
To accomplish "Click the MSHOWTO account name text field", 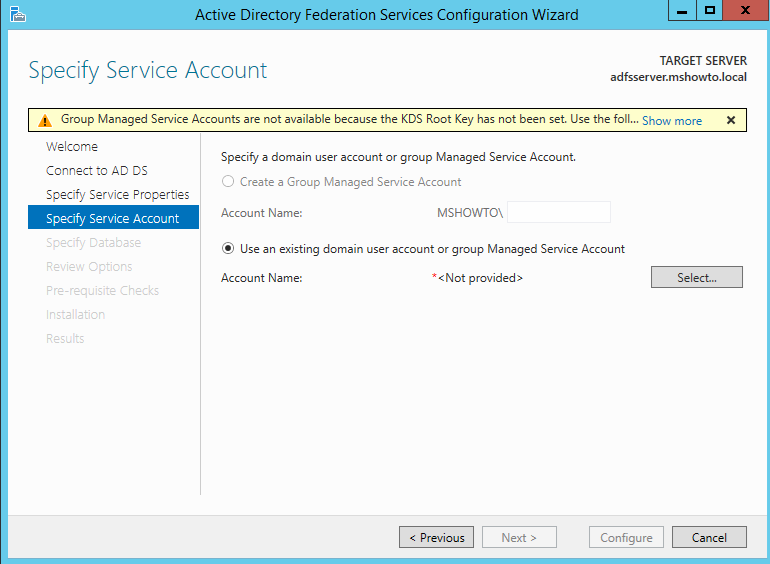I will (x=559, y=212).
